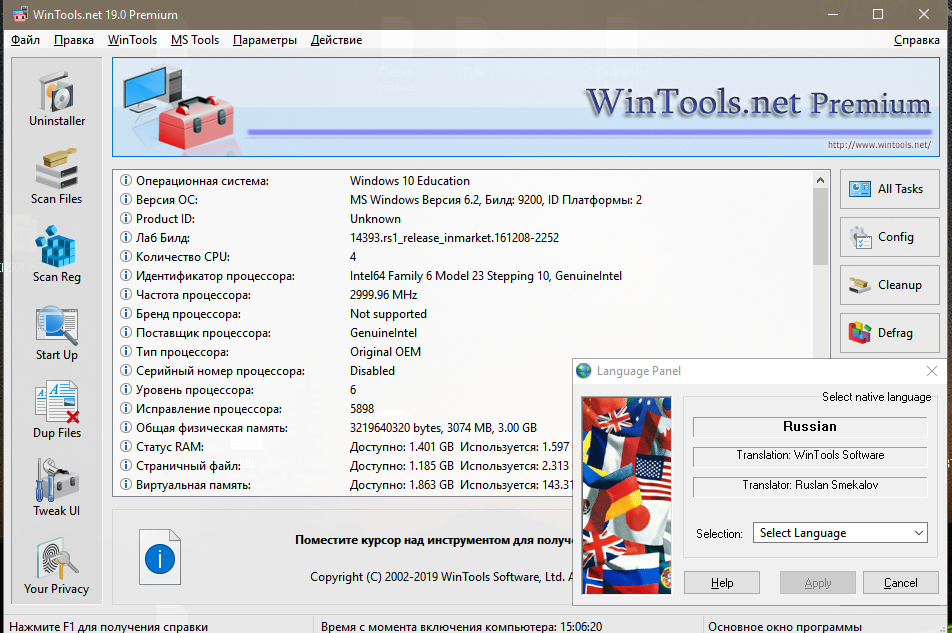
Task: Click Help in Language Panel
Action: click(x=722, y=583)
